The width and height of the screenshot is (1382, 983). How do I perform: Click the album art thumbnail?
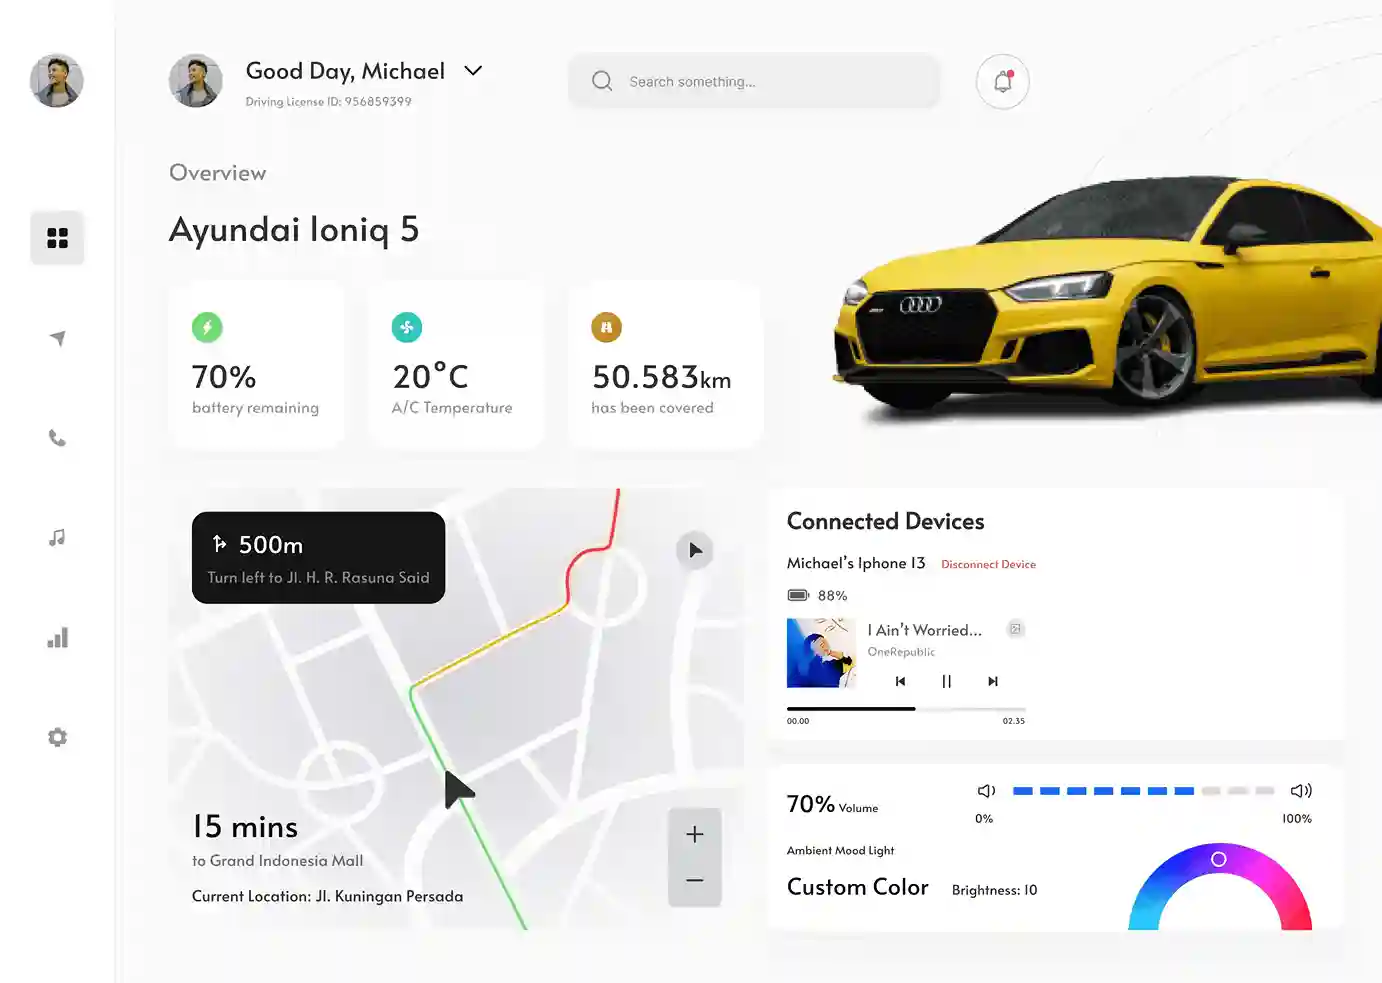click(x=821, y=653)
